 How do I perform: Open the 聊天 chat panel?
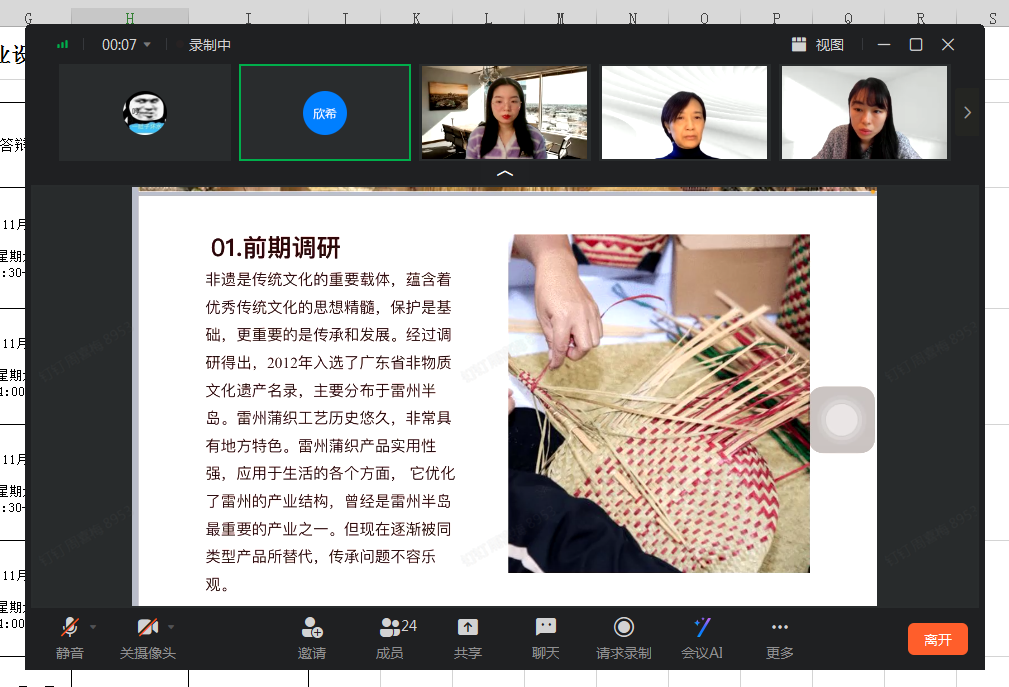545,628
